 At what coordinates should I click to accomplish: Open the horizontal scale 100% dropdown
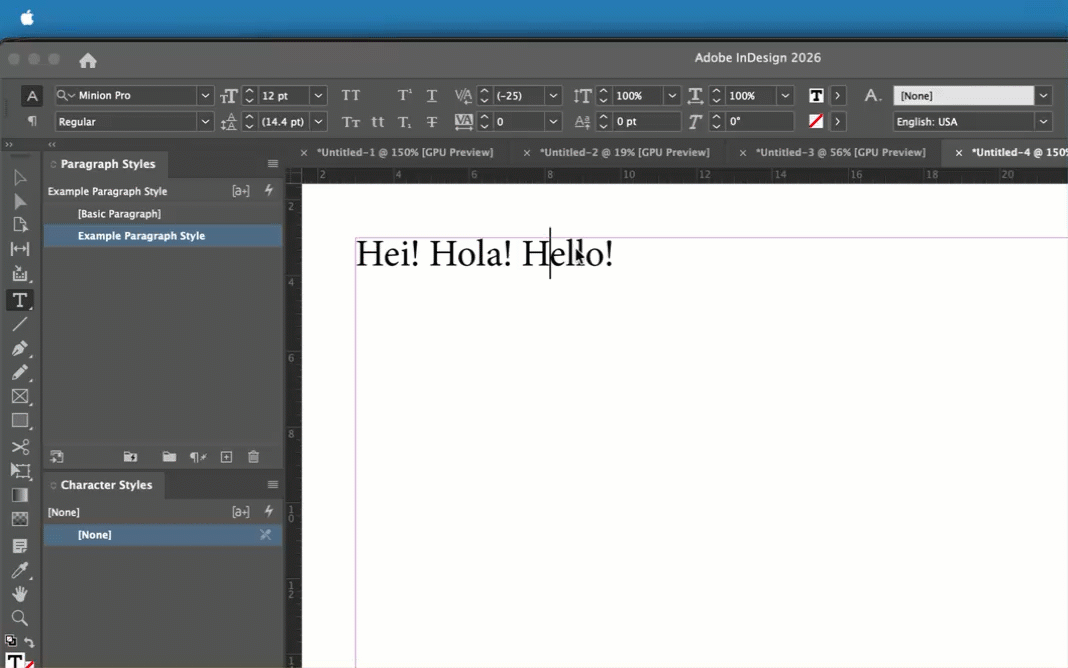point(785,96)
